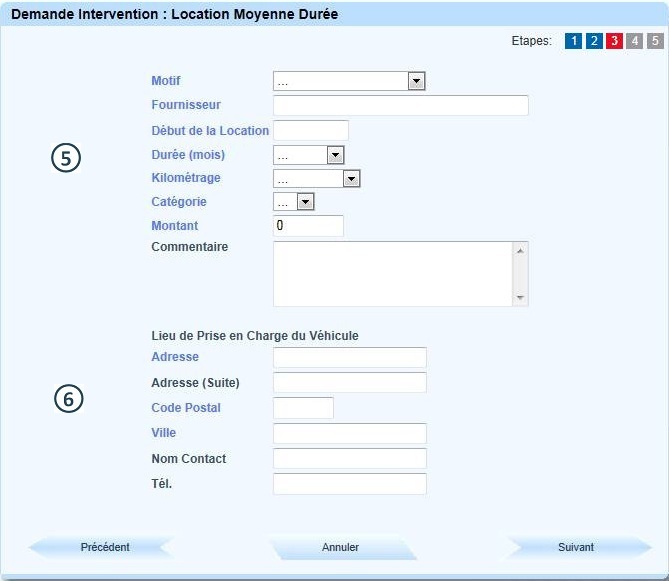Select the Nom Contact field
The height and width of the screenshot is (581, 669).
pos(349,459)
